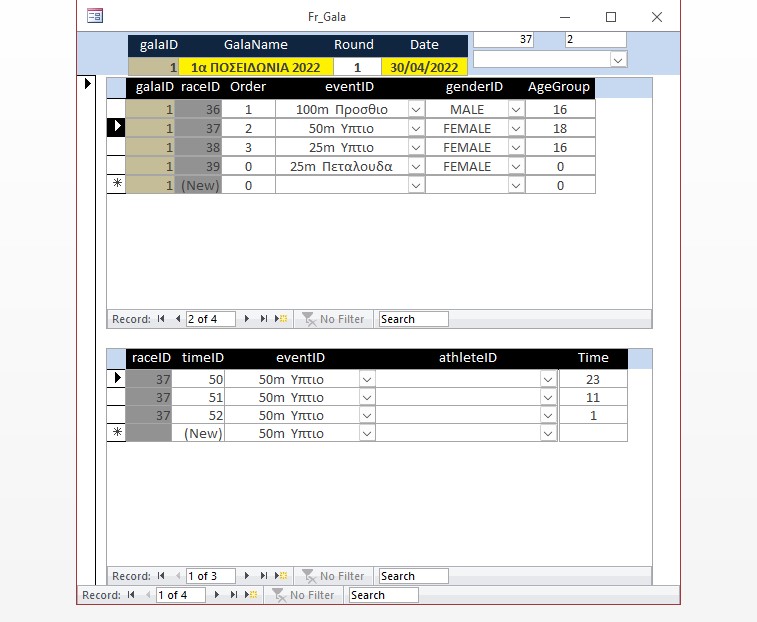Open genderID dropdown in raceID 37 row

tap(516, 128)
